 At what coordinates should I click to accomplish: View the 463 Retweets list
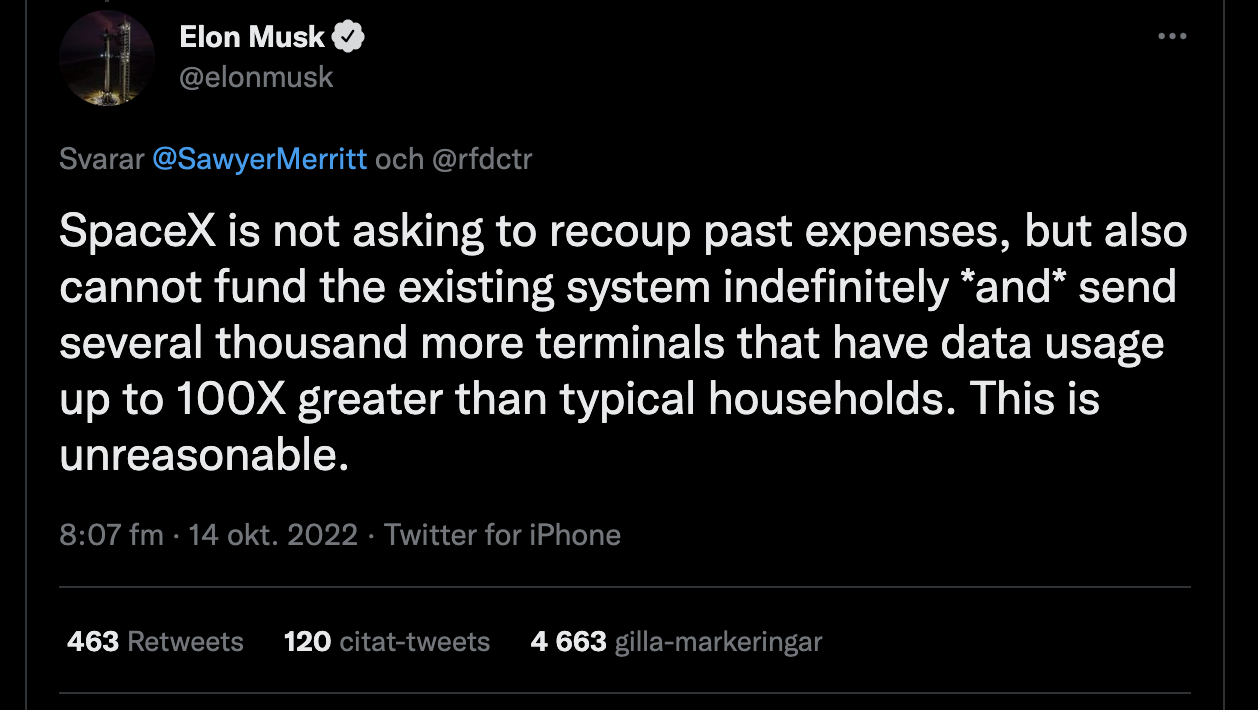click(x=155, y=641)
